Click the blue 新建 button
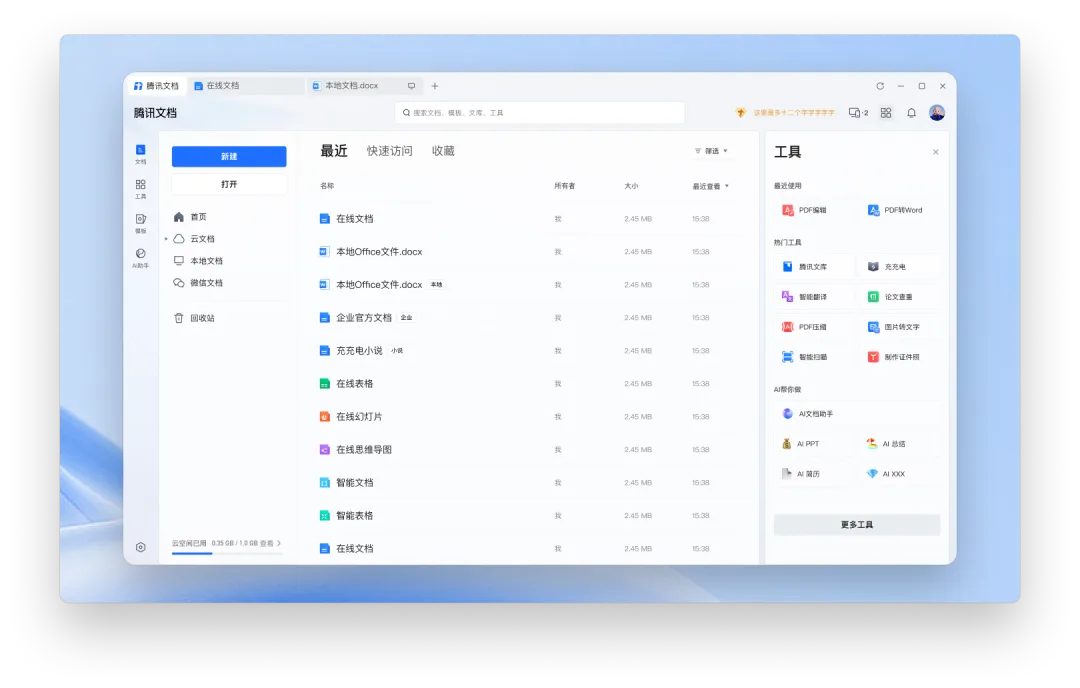Image resolution: width=1080 pixels, height=688 pixels. (229, 156)
